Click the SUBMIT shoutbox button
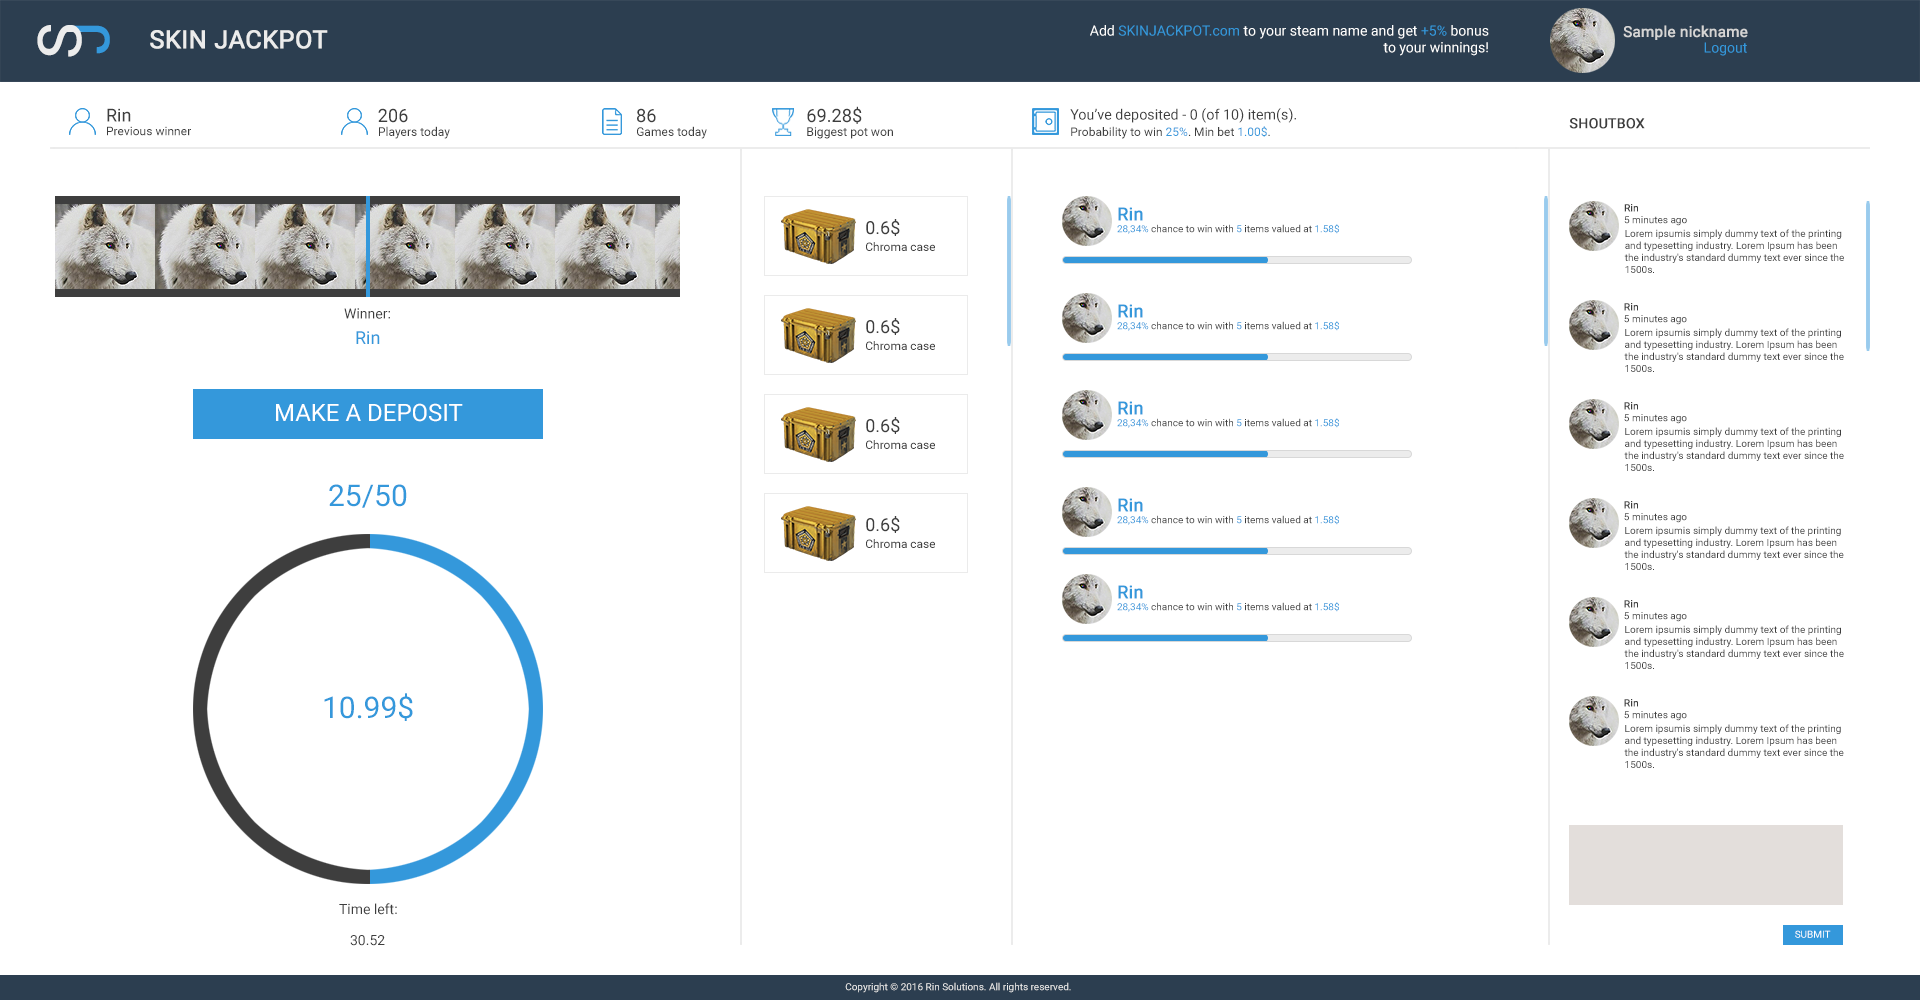 (x=1812, y=935)
